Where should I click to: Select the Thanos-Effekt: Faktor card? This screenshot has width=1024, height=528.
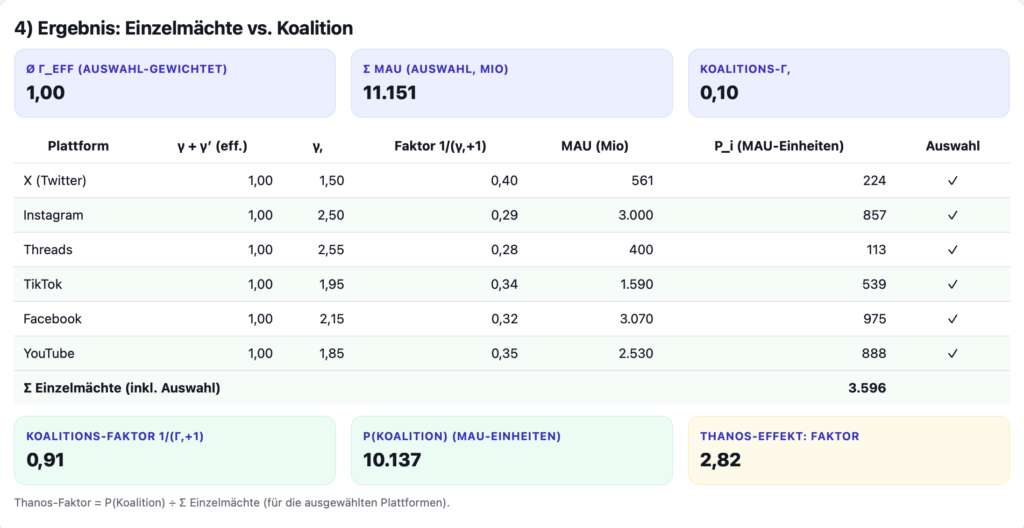[848, 450]
